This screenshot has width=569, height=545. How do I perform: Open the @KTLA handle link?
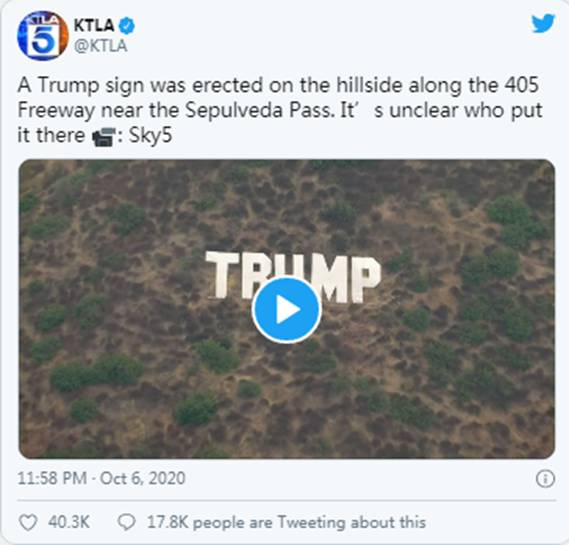tap(101, 46)
